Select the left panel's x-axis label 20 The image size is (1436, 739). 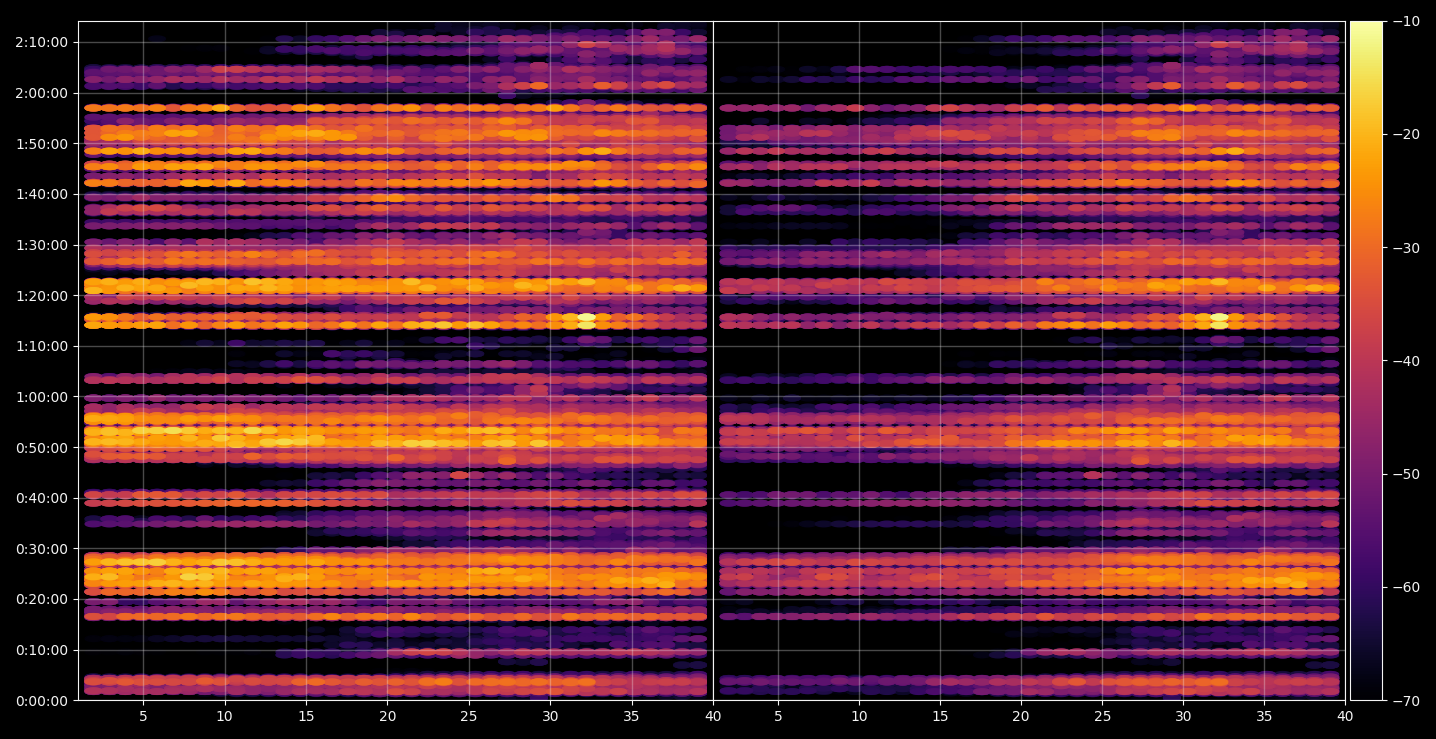click(388, 716)
